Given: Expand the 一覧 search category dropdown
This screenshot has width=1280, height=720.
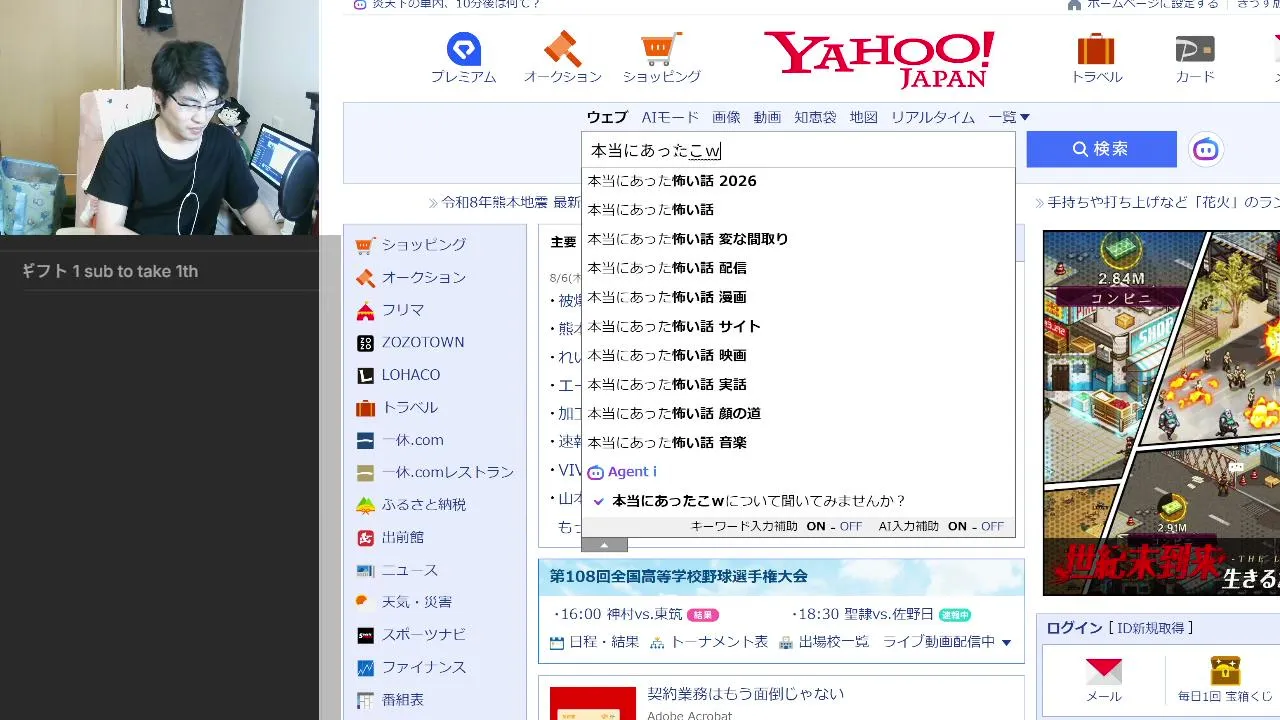Looking at the screenshot, I should point(1009,118).
